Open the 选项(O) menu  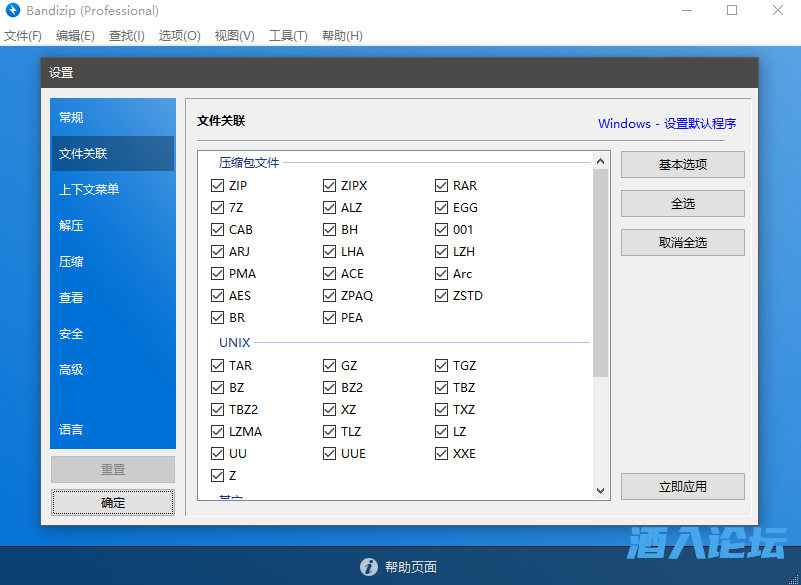(179, 36)
